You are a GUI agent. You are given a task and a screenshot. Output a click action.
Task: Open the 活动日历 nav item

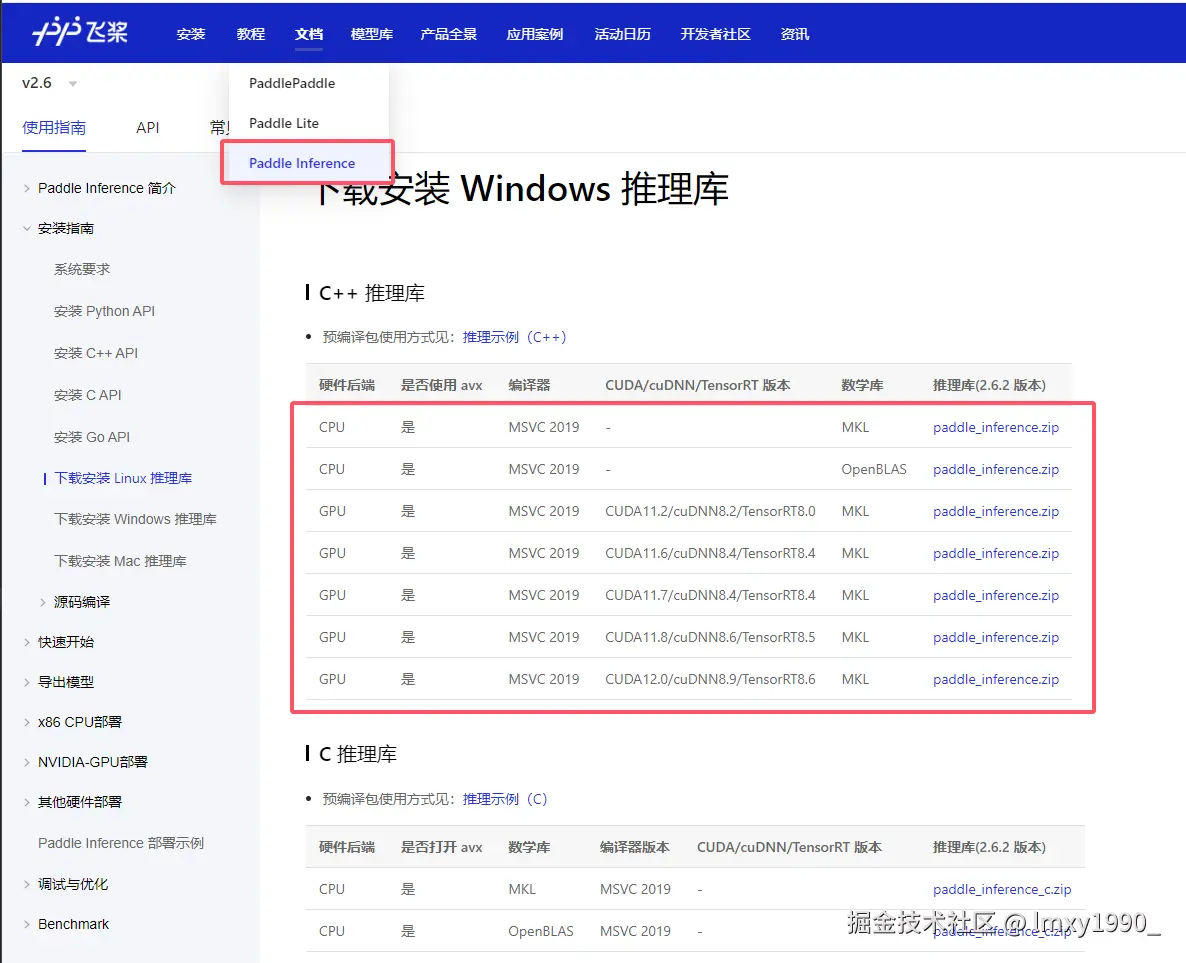(x=622, y=34)
